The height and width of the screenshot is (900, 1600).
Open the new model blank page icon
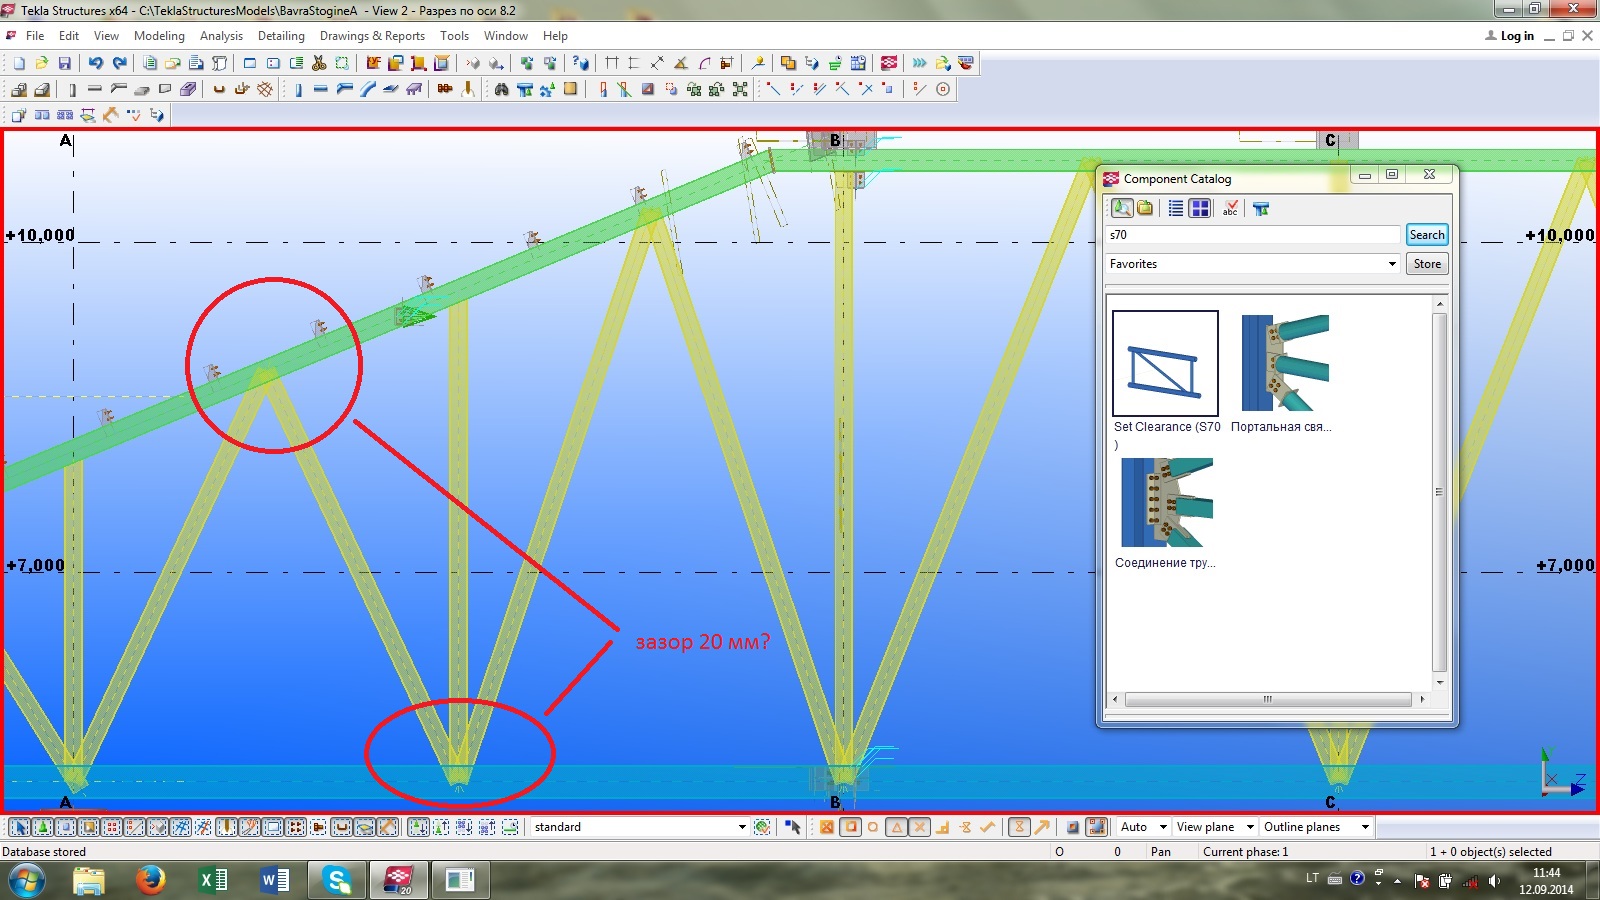coord(19,63)
